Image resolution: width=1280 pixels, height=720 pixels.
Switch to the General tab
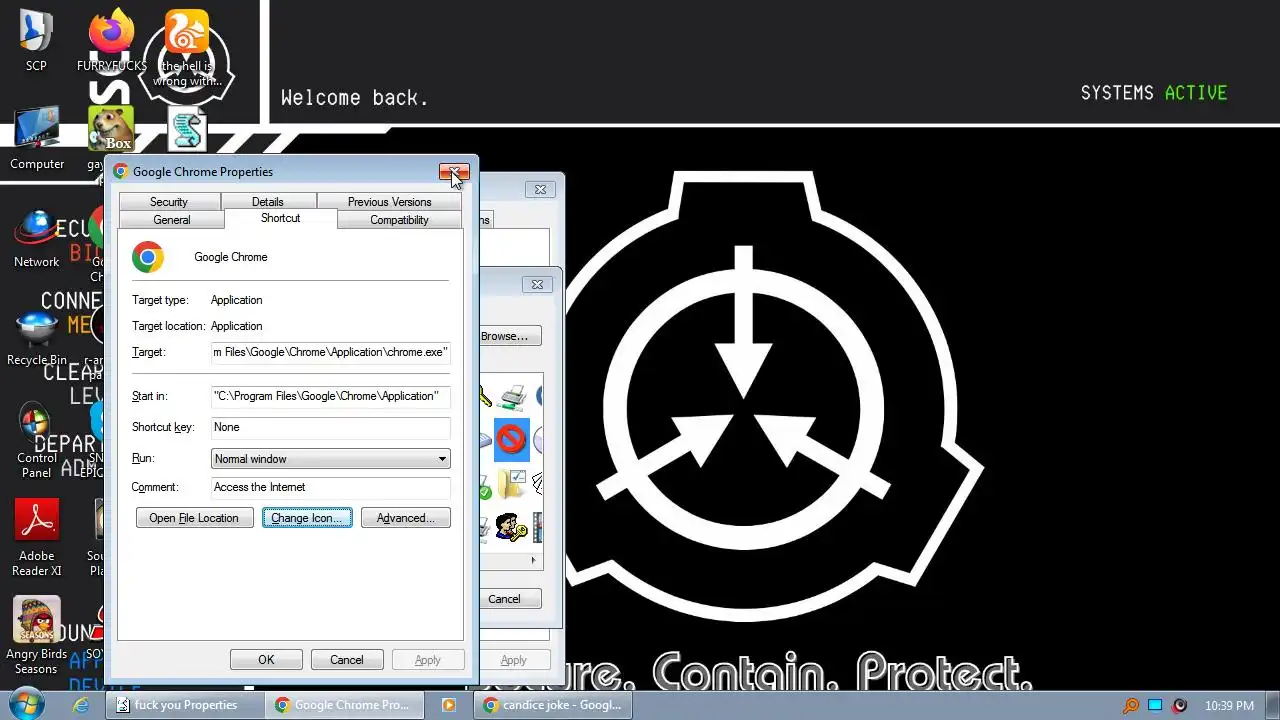(172, 220)
